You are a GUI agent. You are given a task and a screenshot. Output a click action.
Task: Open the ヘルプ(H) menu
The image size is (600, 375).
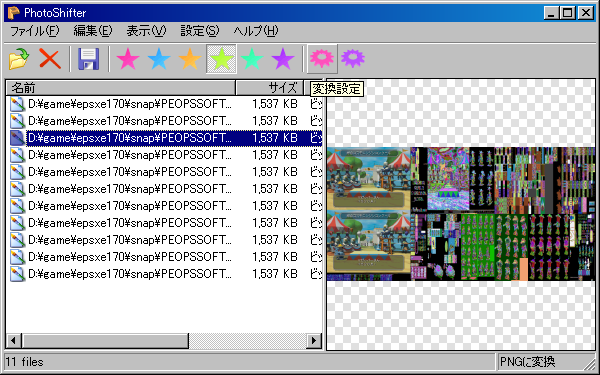256,31
